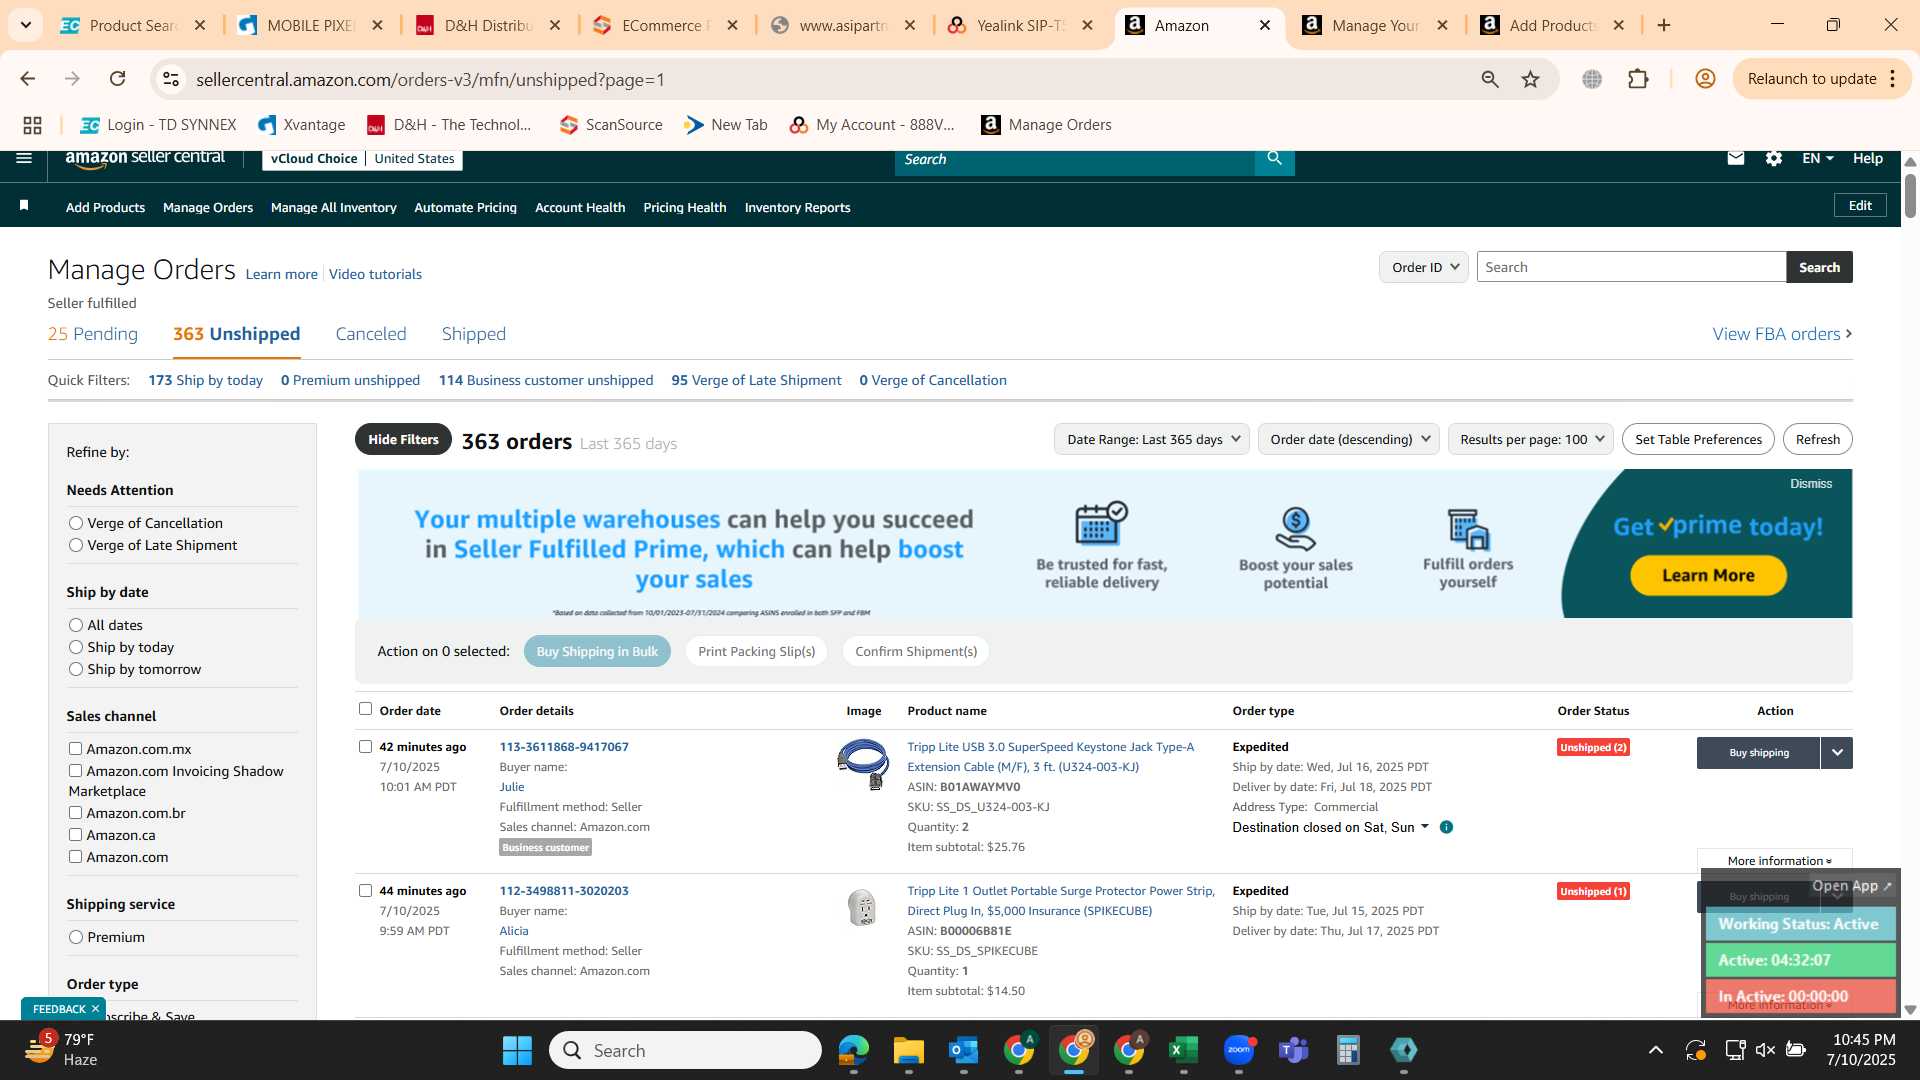The height and width of the screenshot is (1080, 1920).
Task: Show hidden system tray icons
Action: pos(1656,1050)
